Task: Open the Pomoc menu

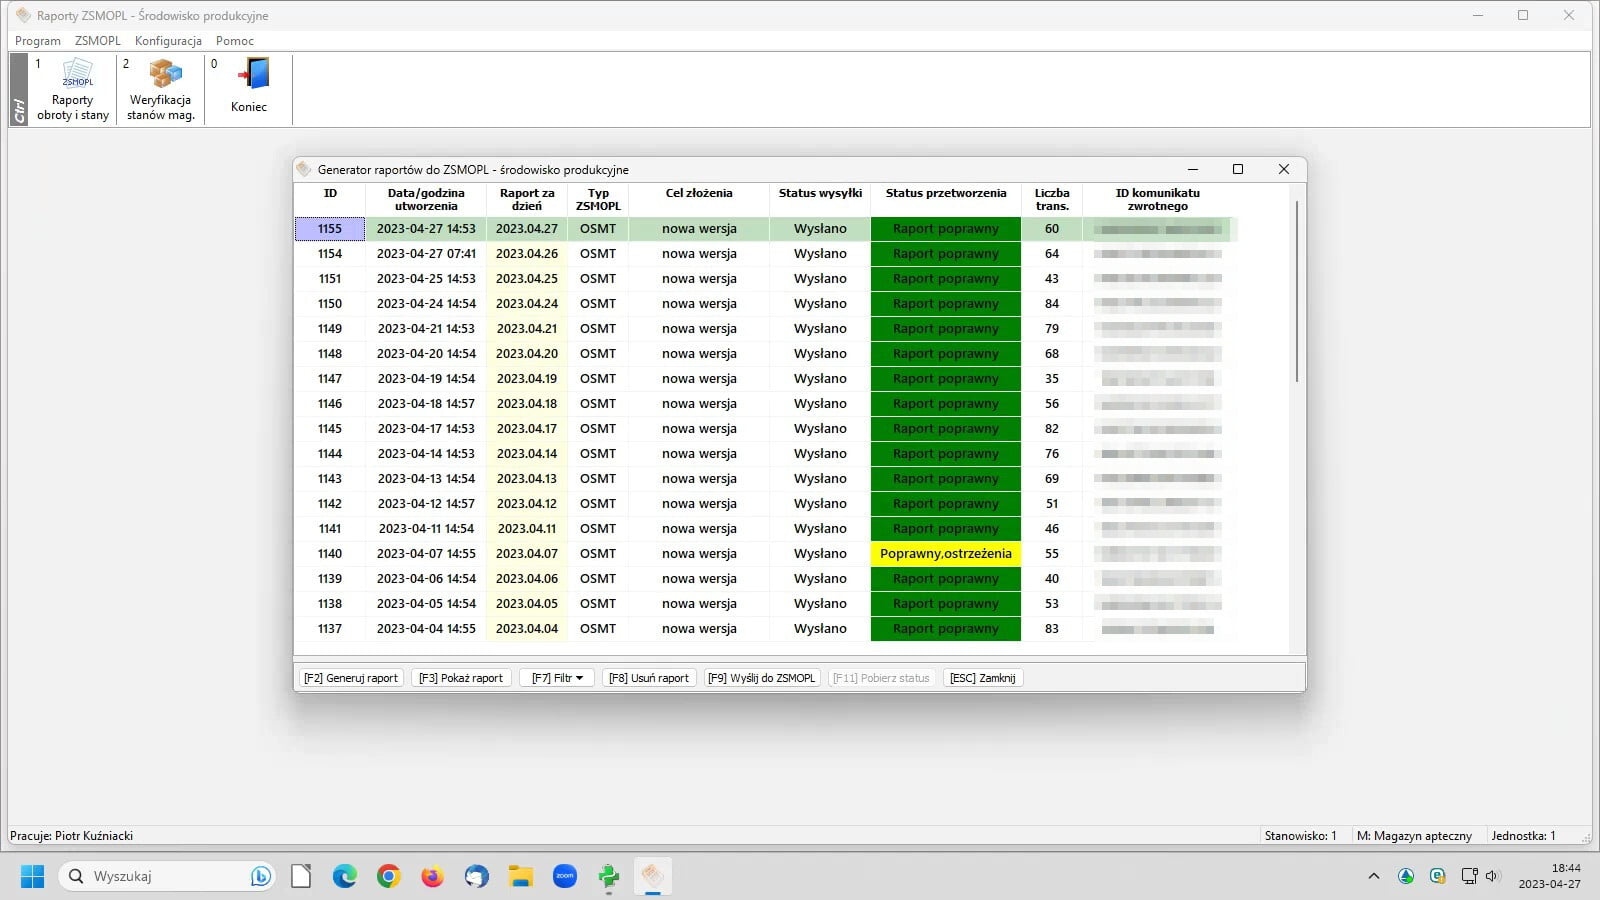Action: click(x=235, y=41)
